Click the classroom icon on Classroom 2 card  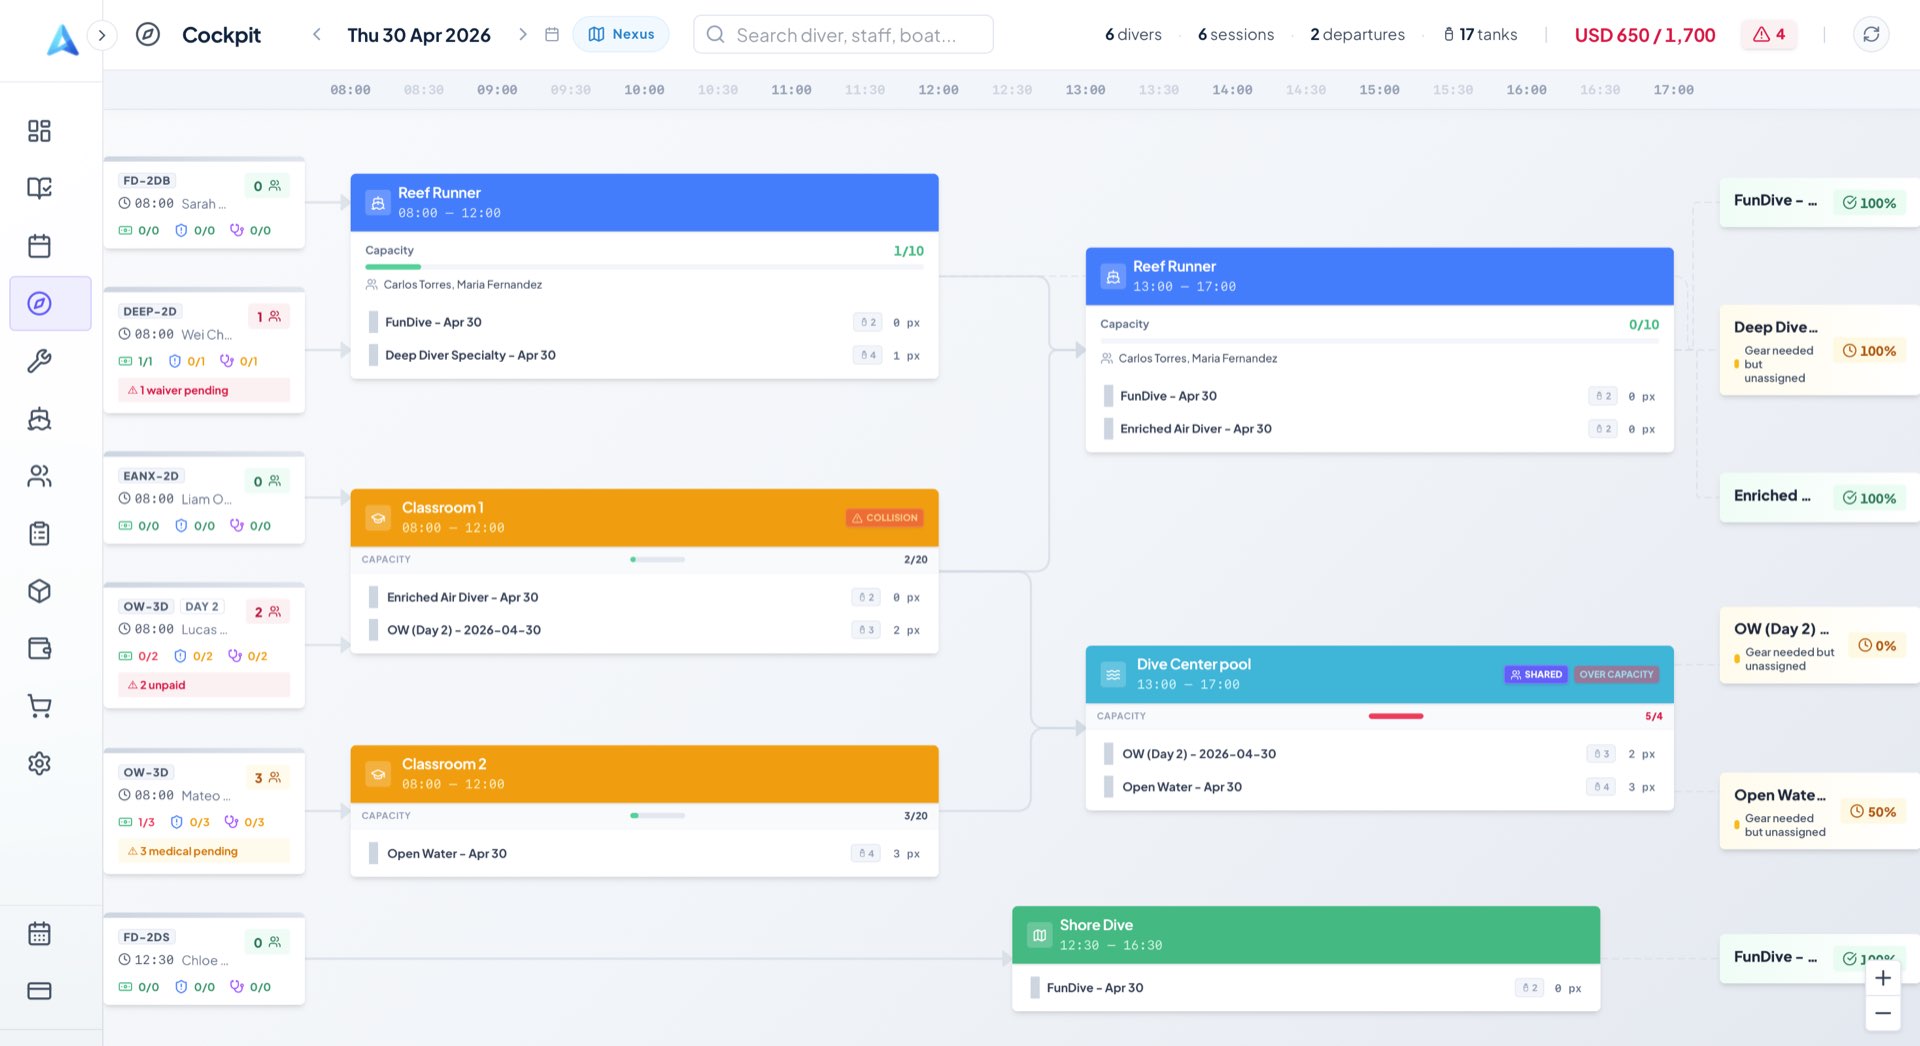click(378, 774)
